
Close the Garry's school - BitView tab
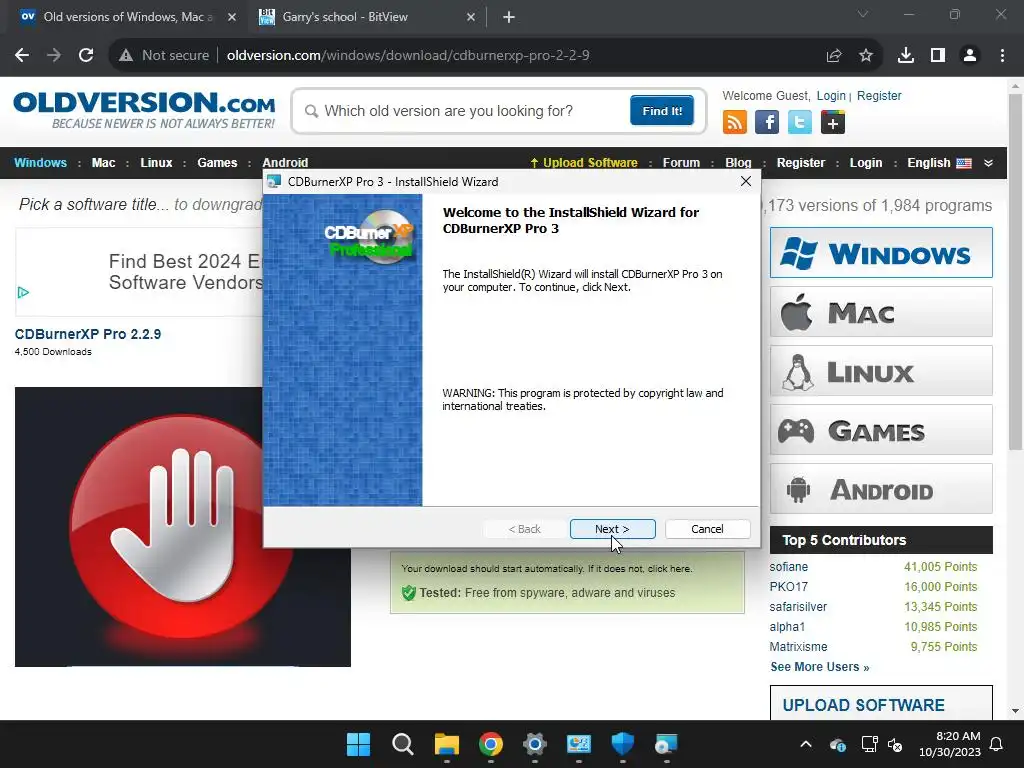pyautogui.click(x=471, y=17)
